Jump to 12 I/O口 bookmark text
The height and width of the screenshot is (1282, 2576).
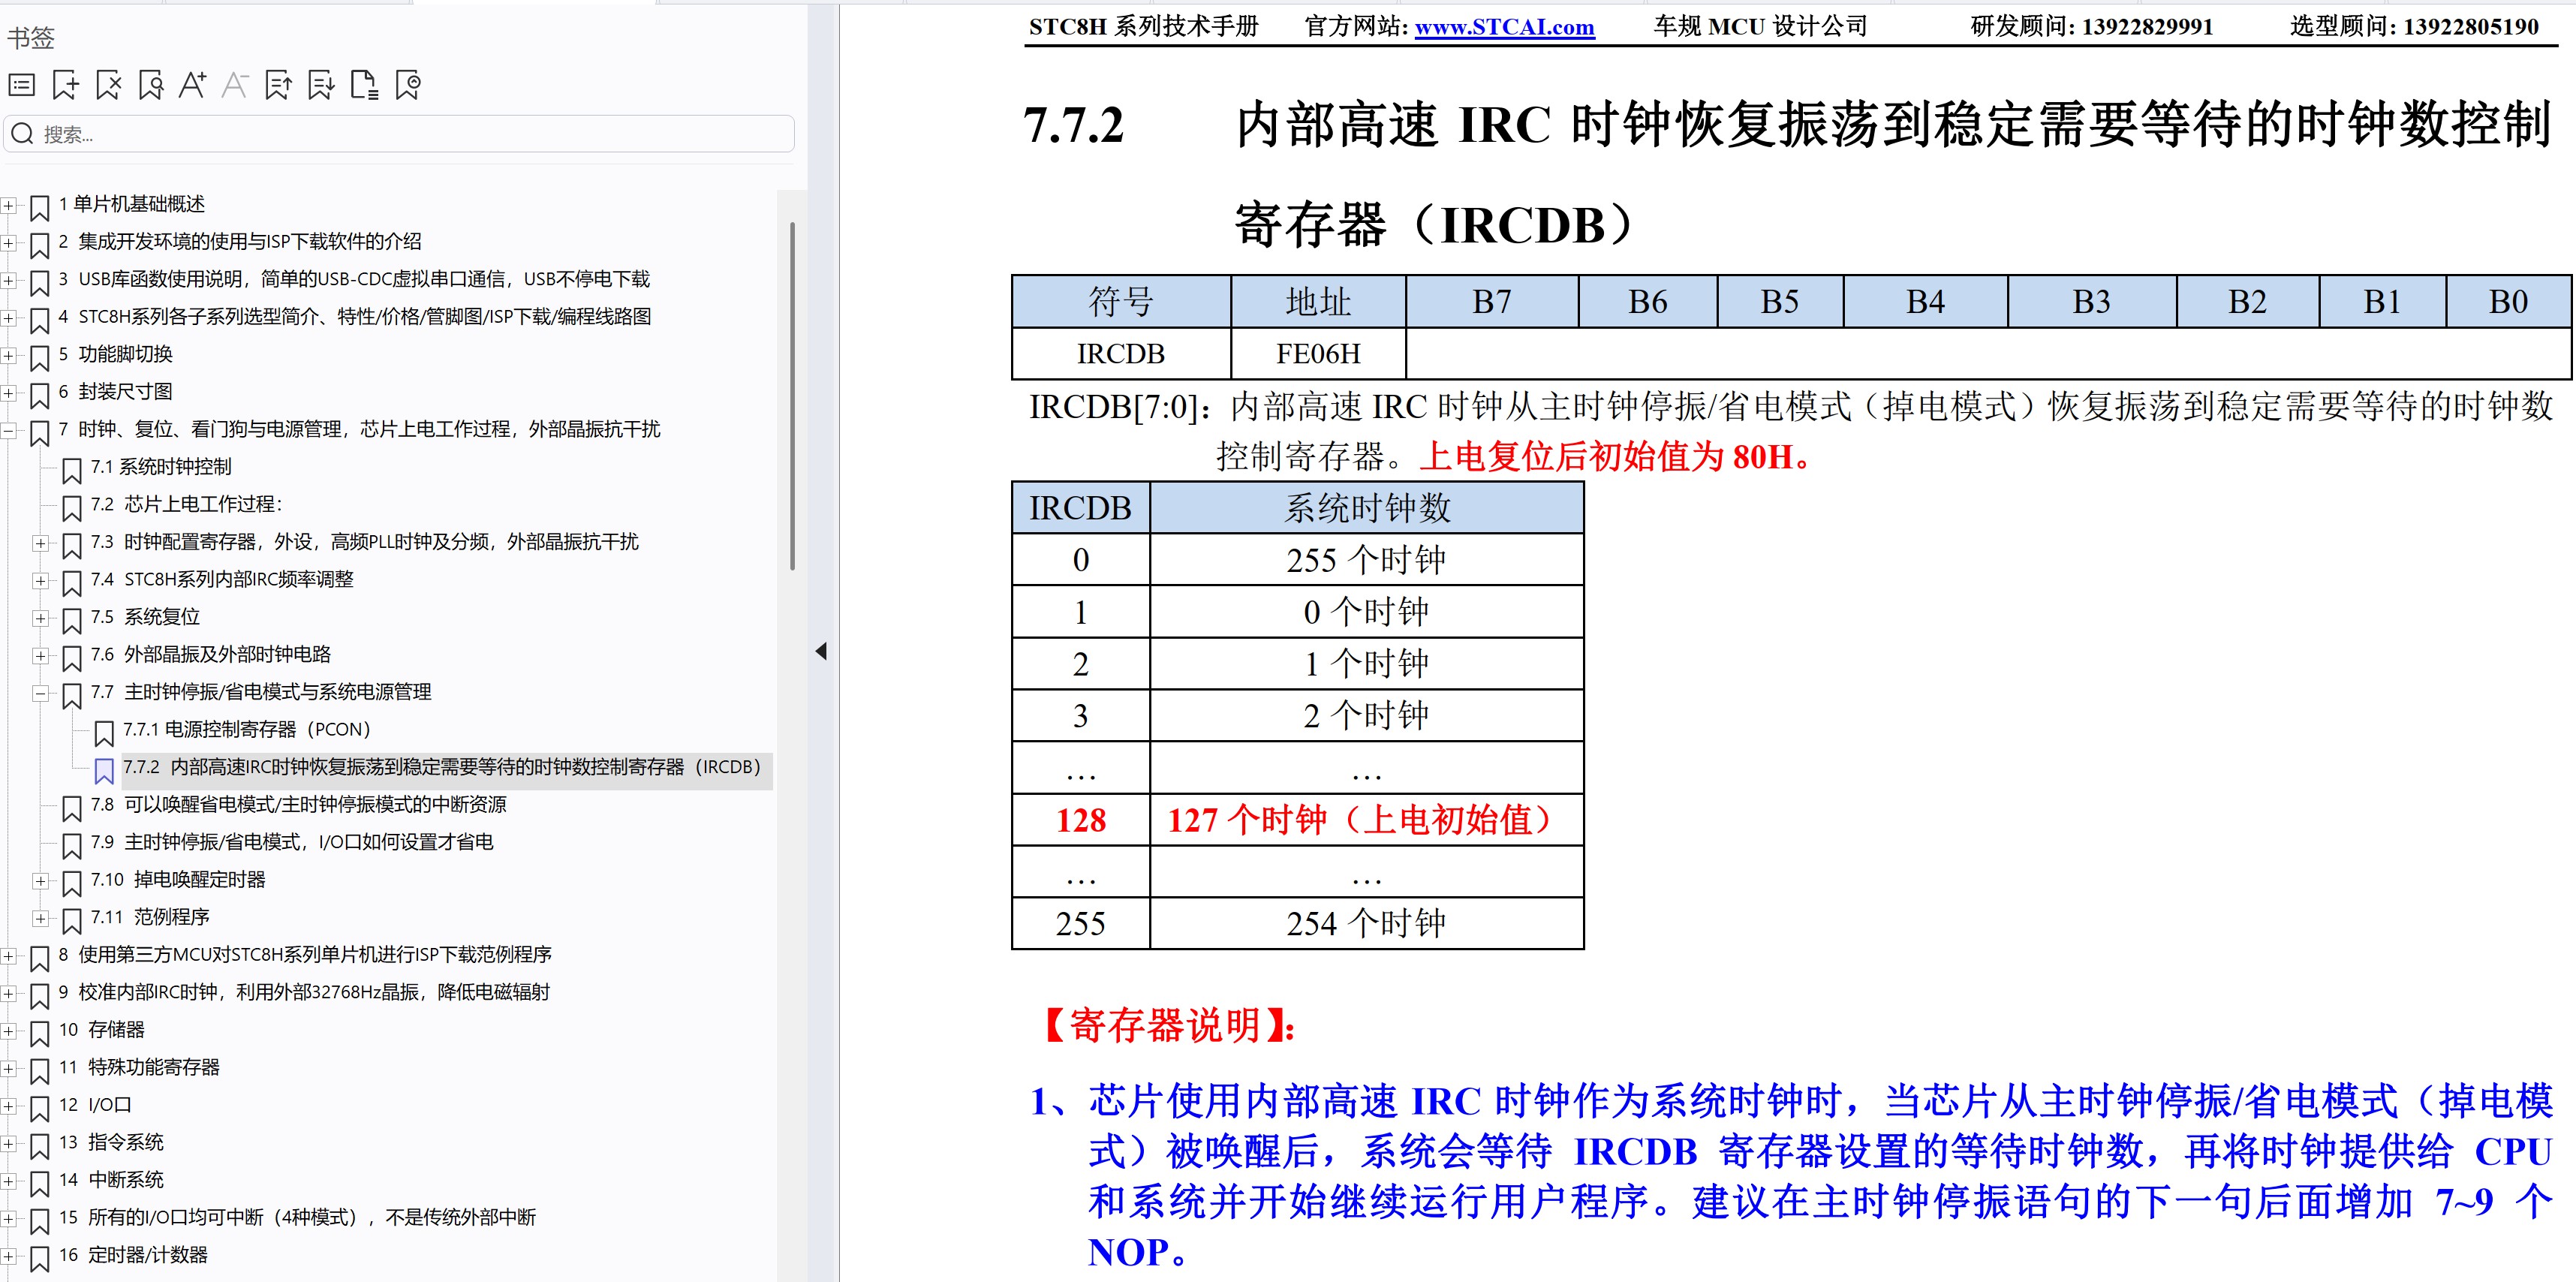pyautogui.click(x=95, y=1104)
